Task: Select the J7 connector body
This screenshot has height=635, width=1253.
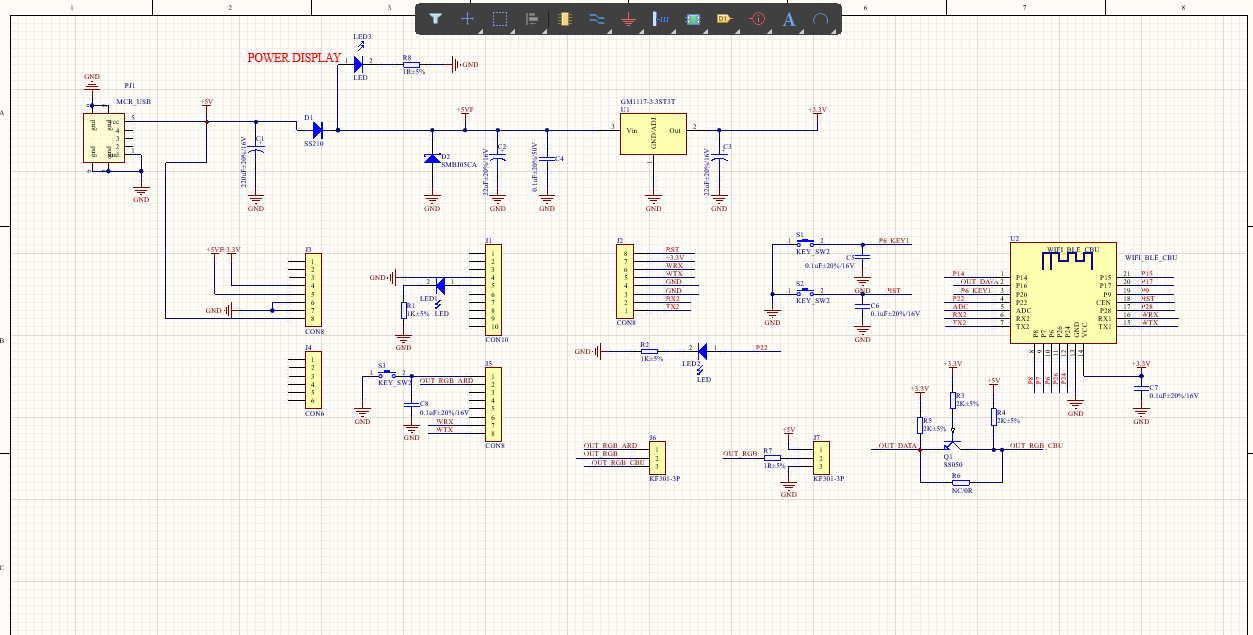Action: point(822,458)
